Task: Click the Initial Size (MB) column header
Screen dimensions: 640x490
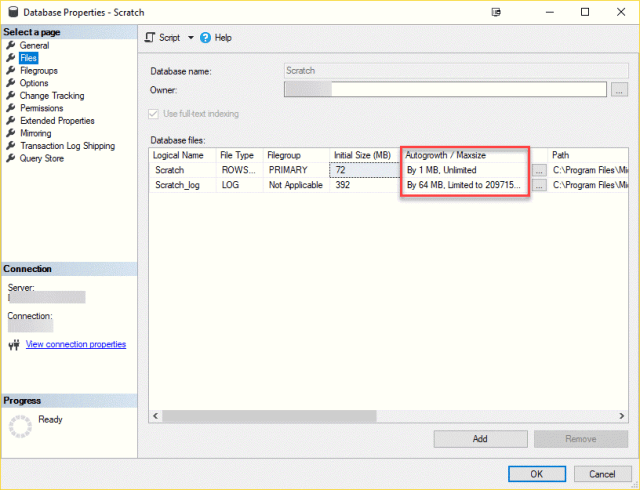Action: 362,155
